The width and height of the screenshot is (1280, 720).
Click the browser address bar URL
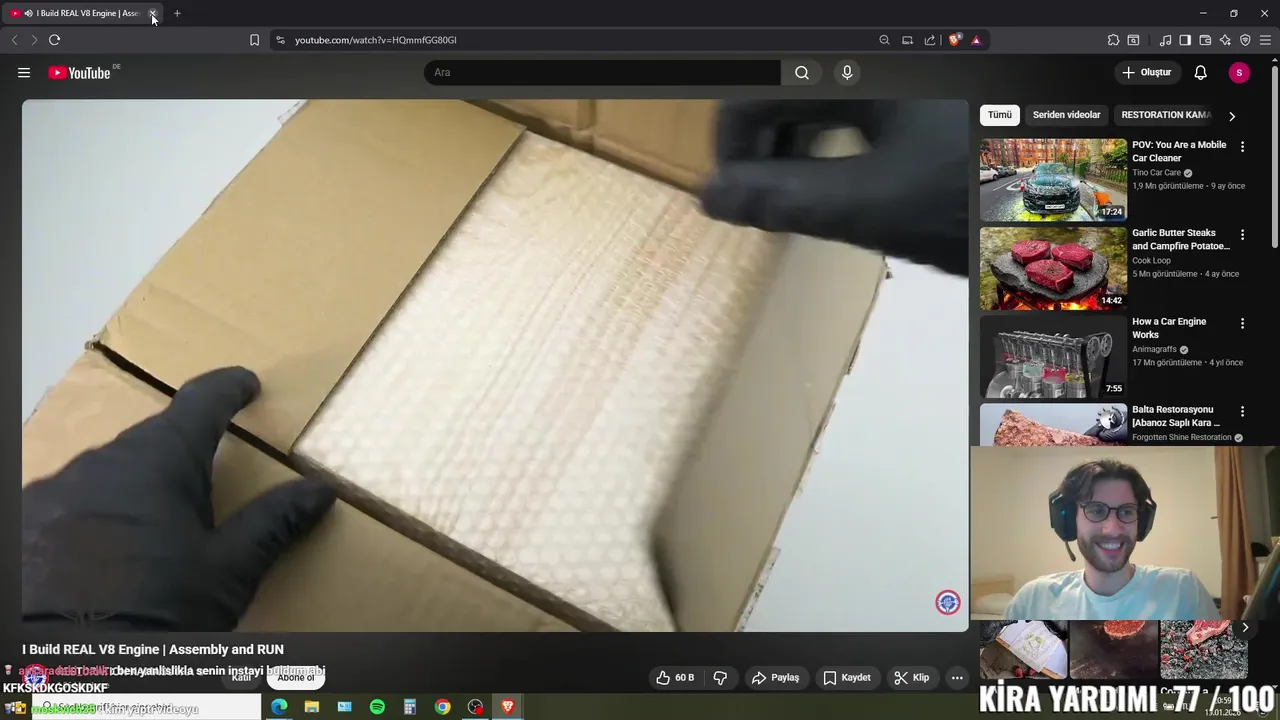click(x=376, y=40)
